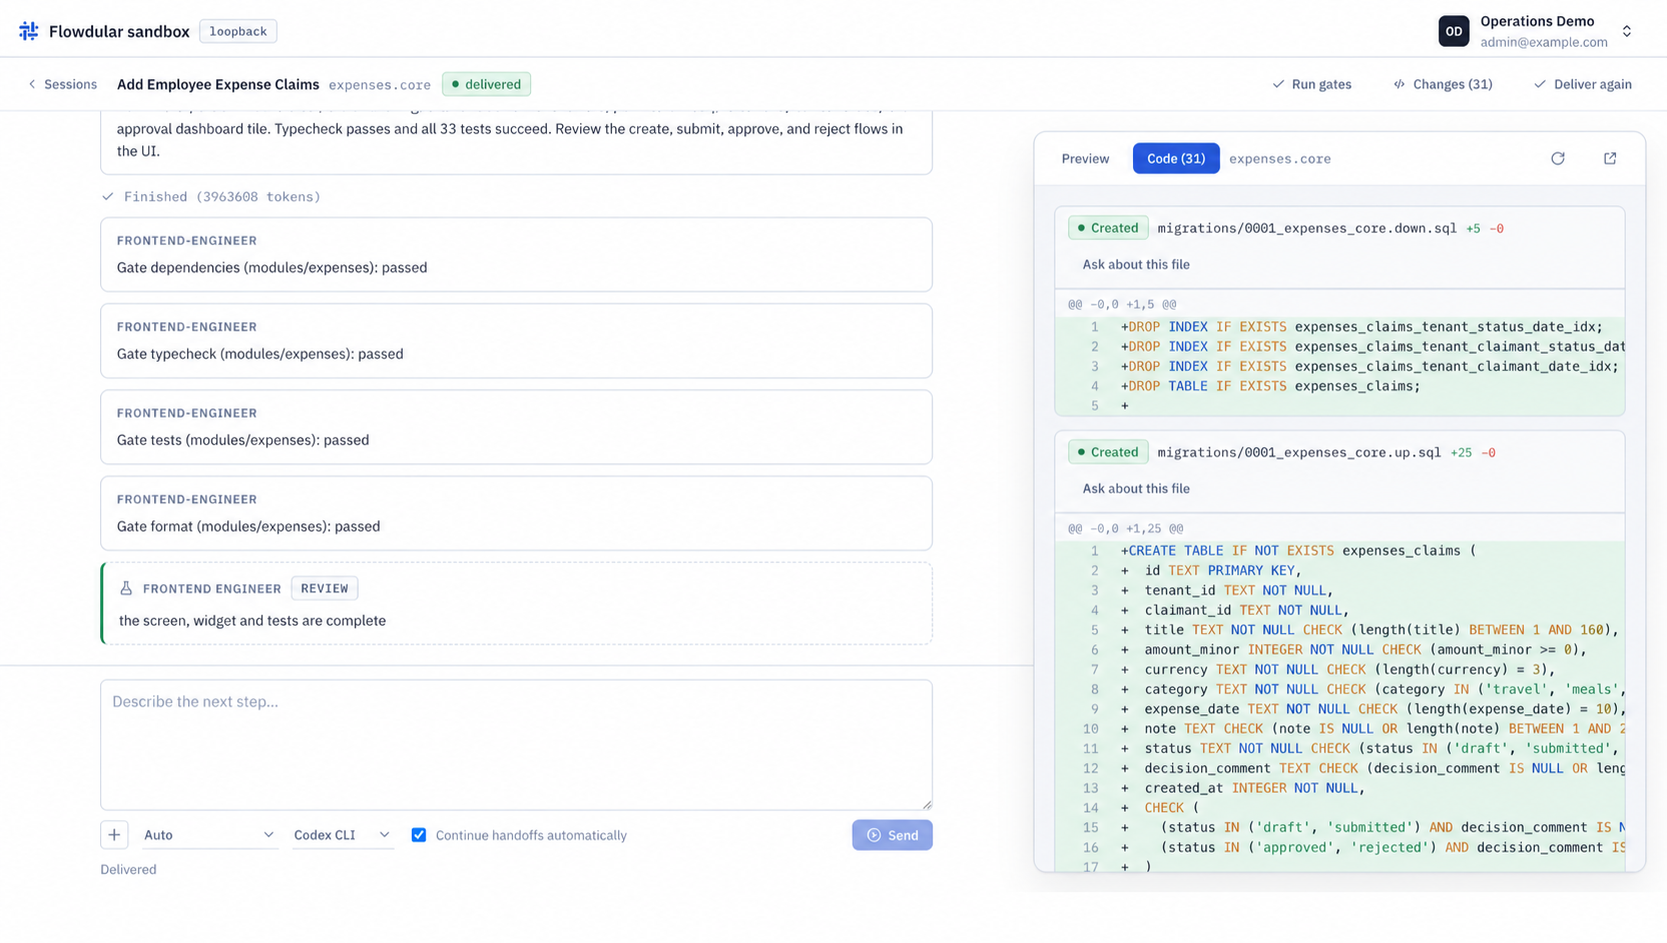This screenshot has width=1667, height=943.
Task: Click Created badge for up.sql migration
Action: point(1108,452)
